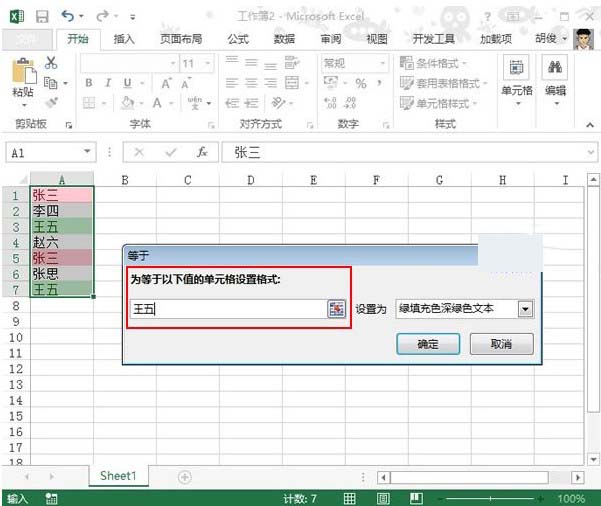Collapse the ribbon with the chevron

(x=590, y=125)
